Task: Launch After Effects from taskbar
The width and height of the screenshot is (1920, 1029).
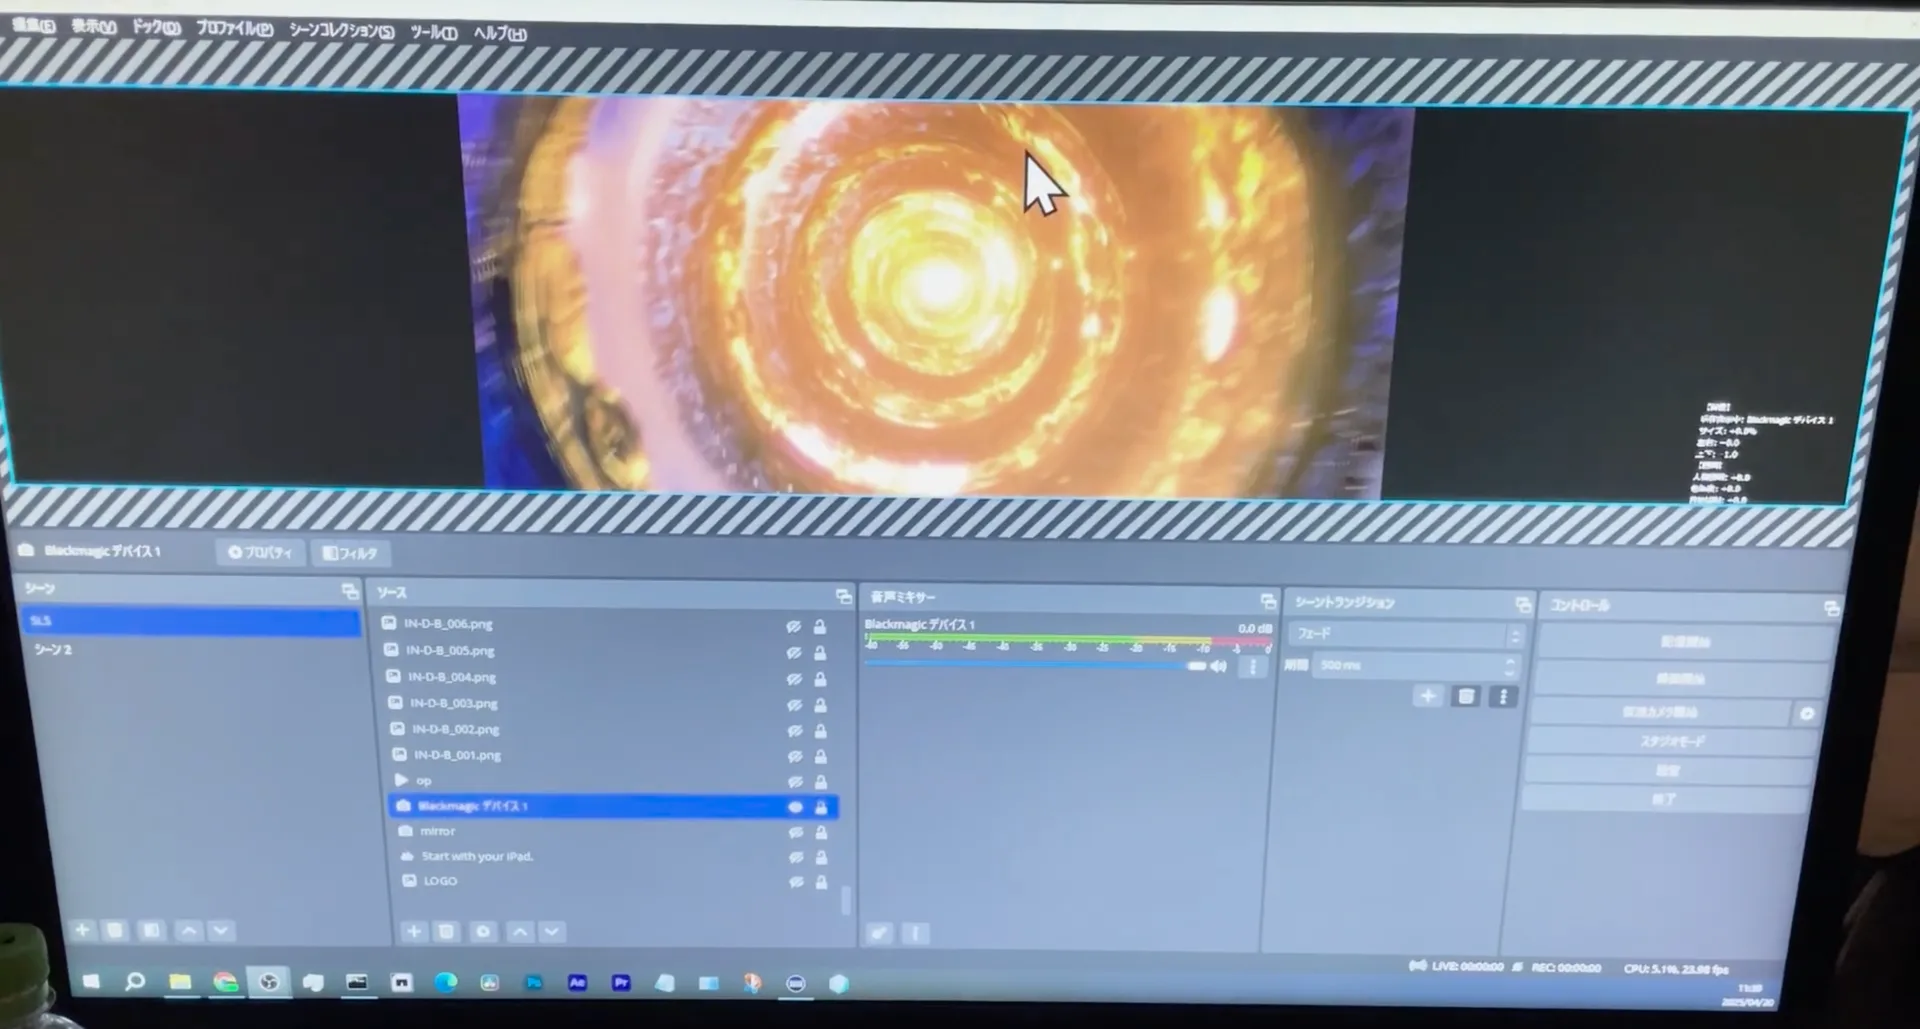Action: pyautogui.click(x=577, y=983)
